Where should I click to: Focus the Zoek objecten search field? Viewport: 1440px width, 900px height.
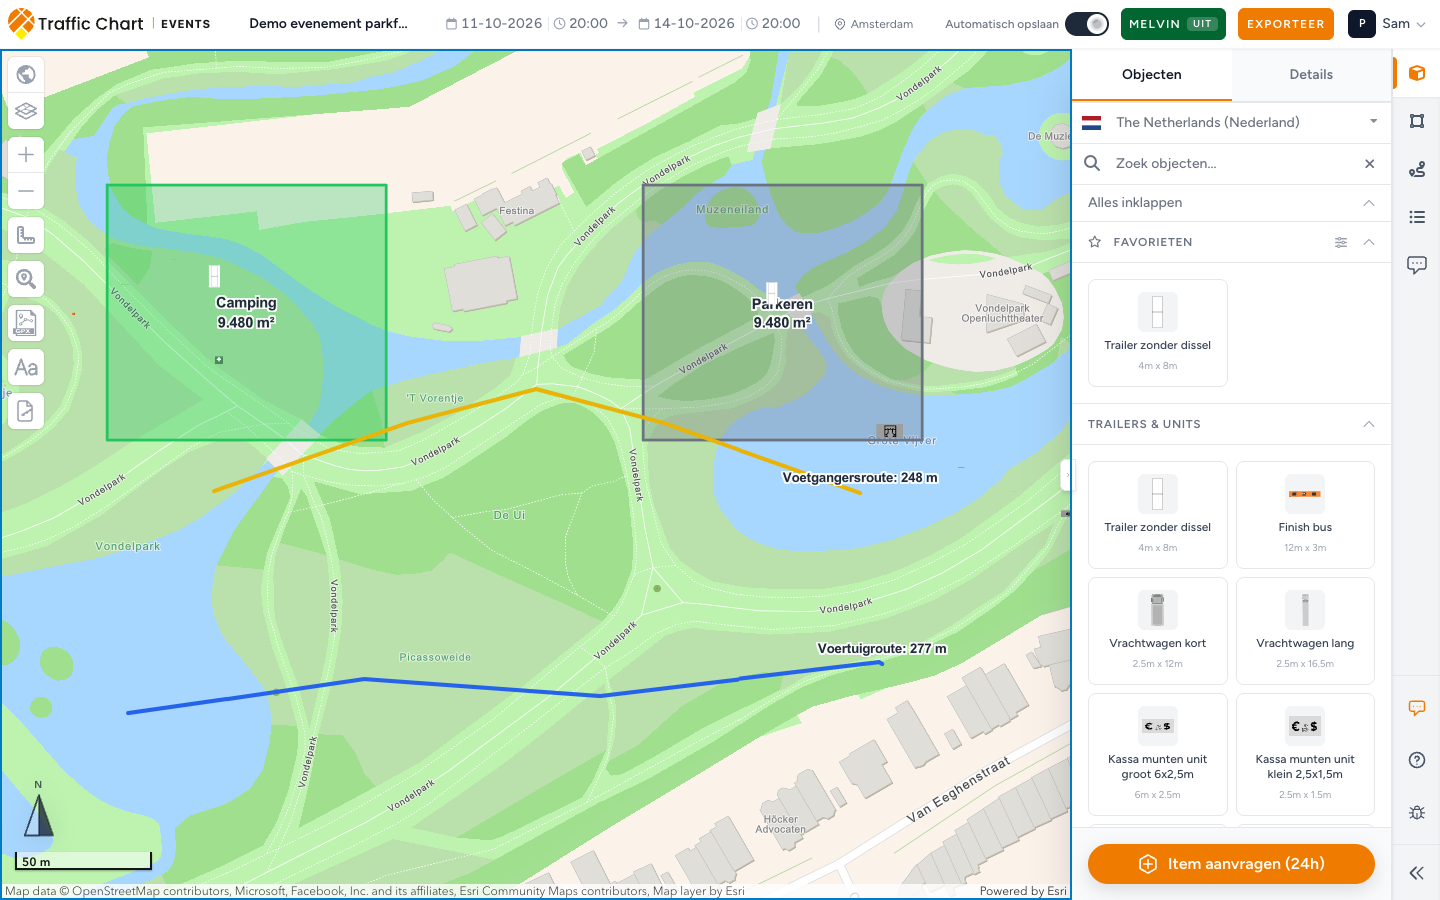point(1231,163)
